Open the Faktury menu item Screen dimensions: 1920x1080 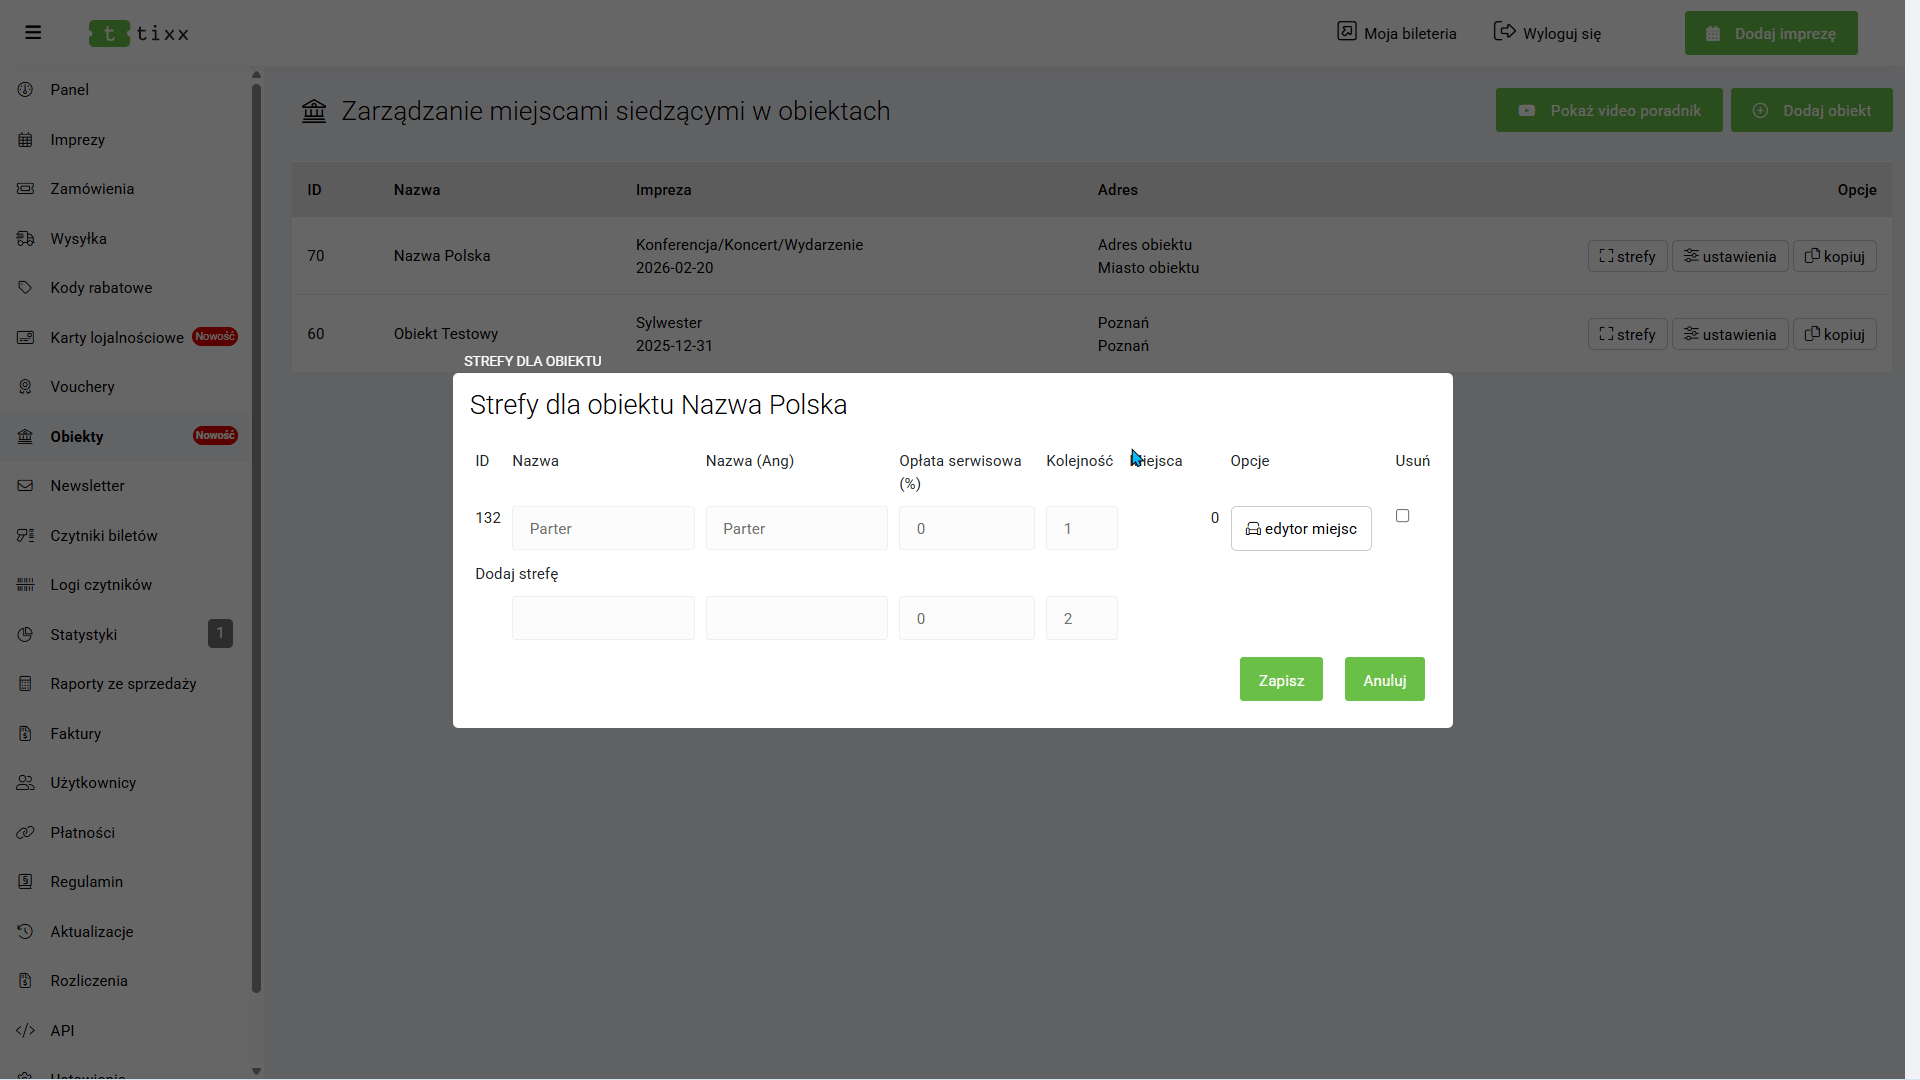pos(76,734)
